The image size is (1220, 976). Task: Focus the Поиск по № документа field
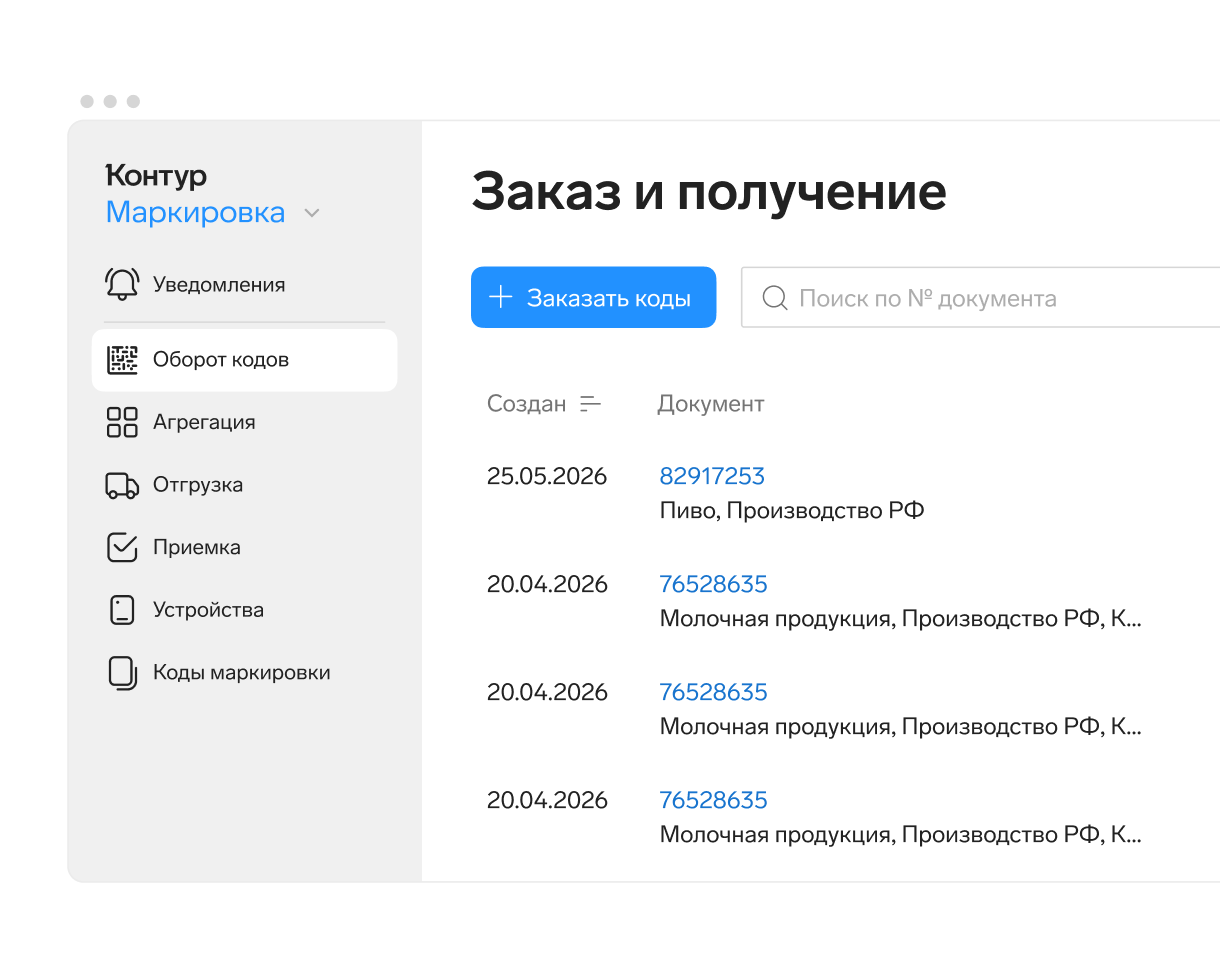980,297
